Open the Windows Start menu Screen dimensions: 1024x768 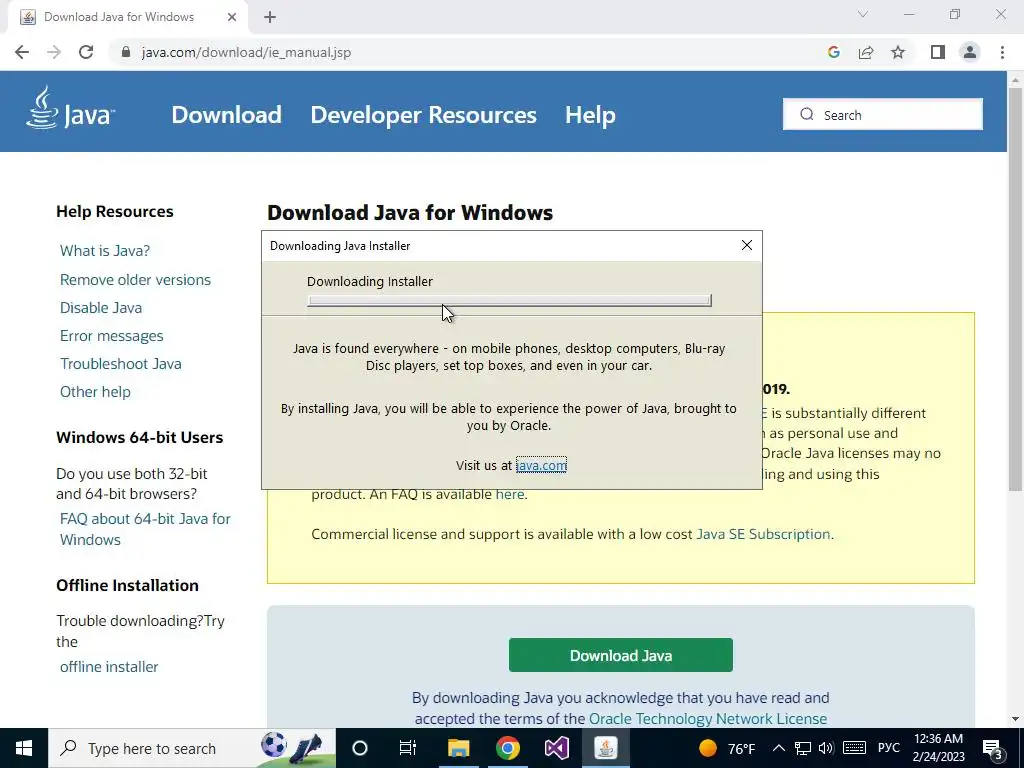tap(24, 748)
